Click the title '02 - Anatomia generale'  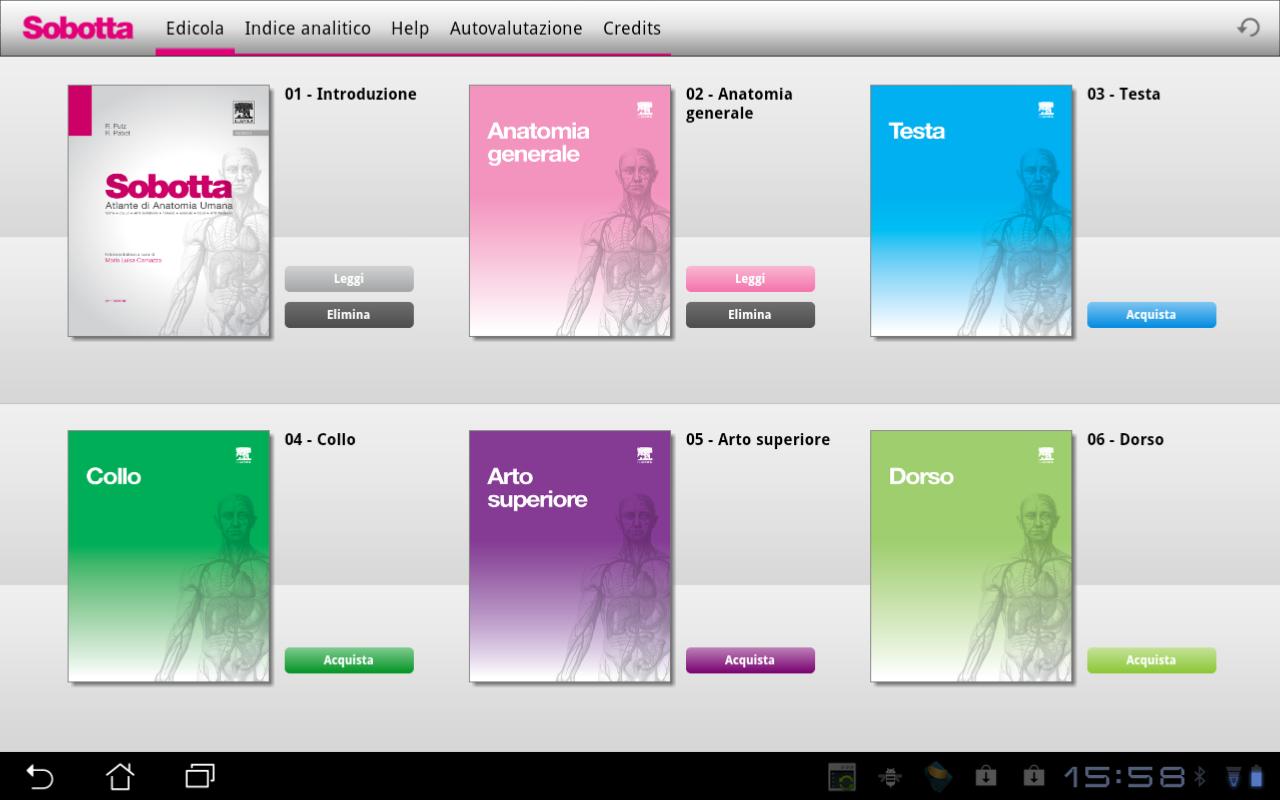coord(739,104)
